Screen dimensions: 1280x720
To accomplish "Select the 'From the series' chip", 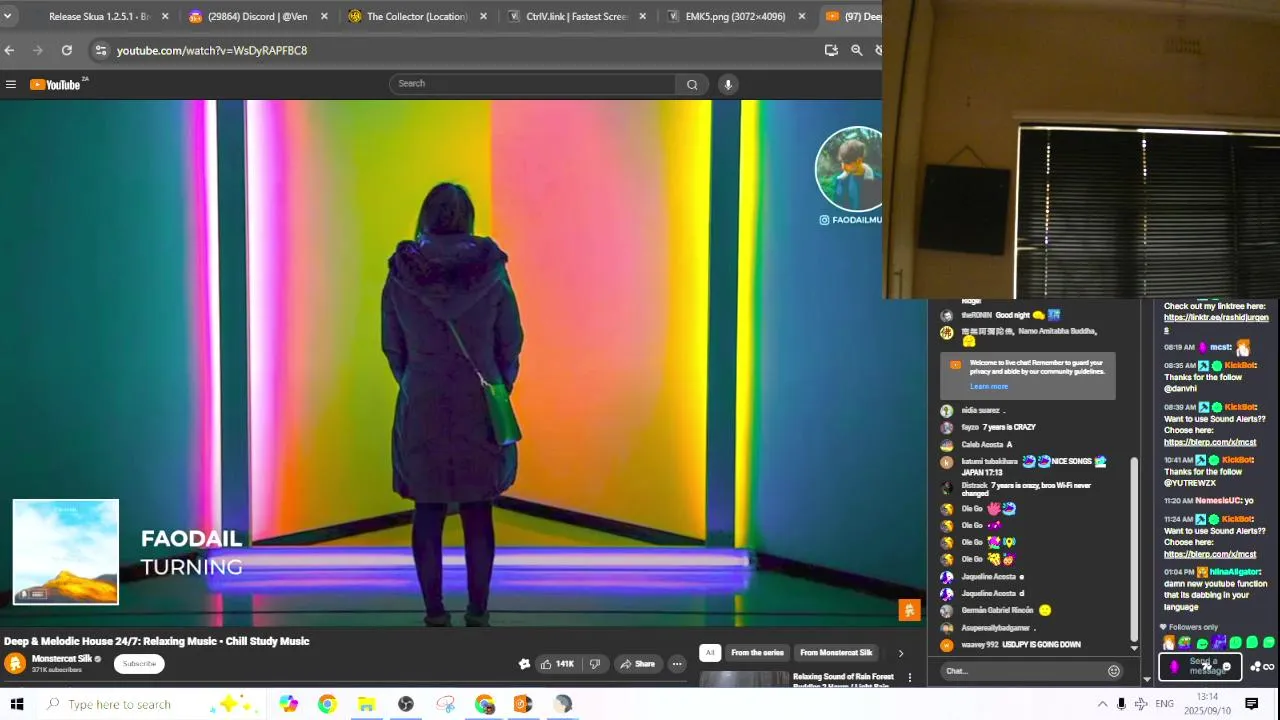I will pyautogui.click(x=757, y=653).
